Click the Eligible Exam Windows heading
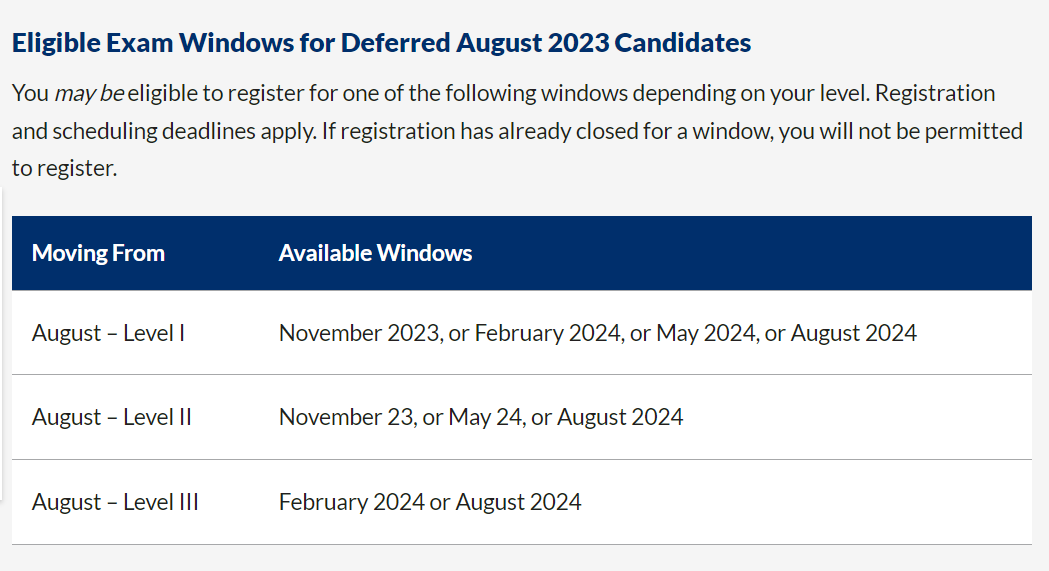Viewport: 1049px width, 571px height. [x=381, y=43]
